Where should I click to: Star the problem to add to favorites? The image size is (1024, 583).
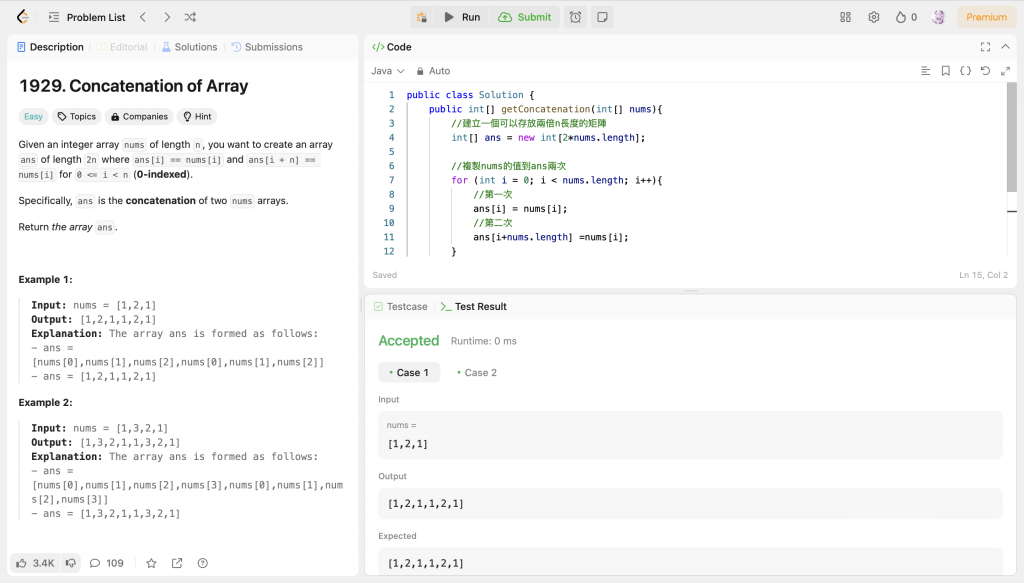pos(151,563)
